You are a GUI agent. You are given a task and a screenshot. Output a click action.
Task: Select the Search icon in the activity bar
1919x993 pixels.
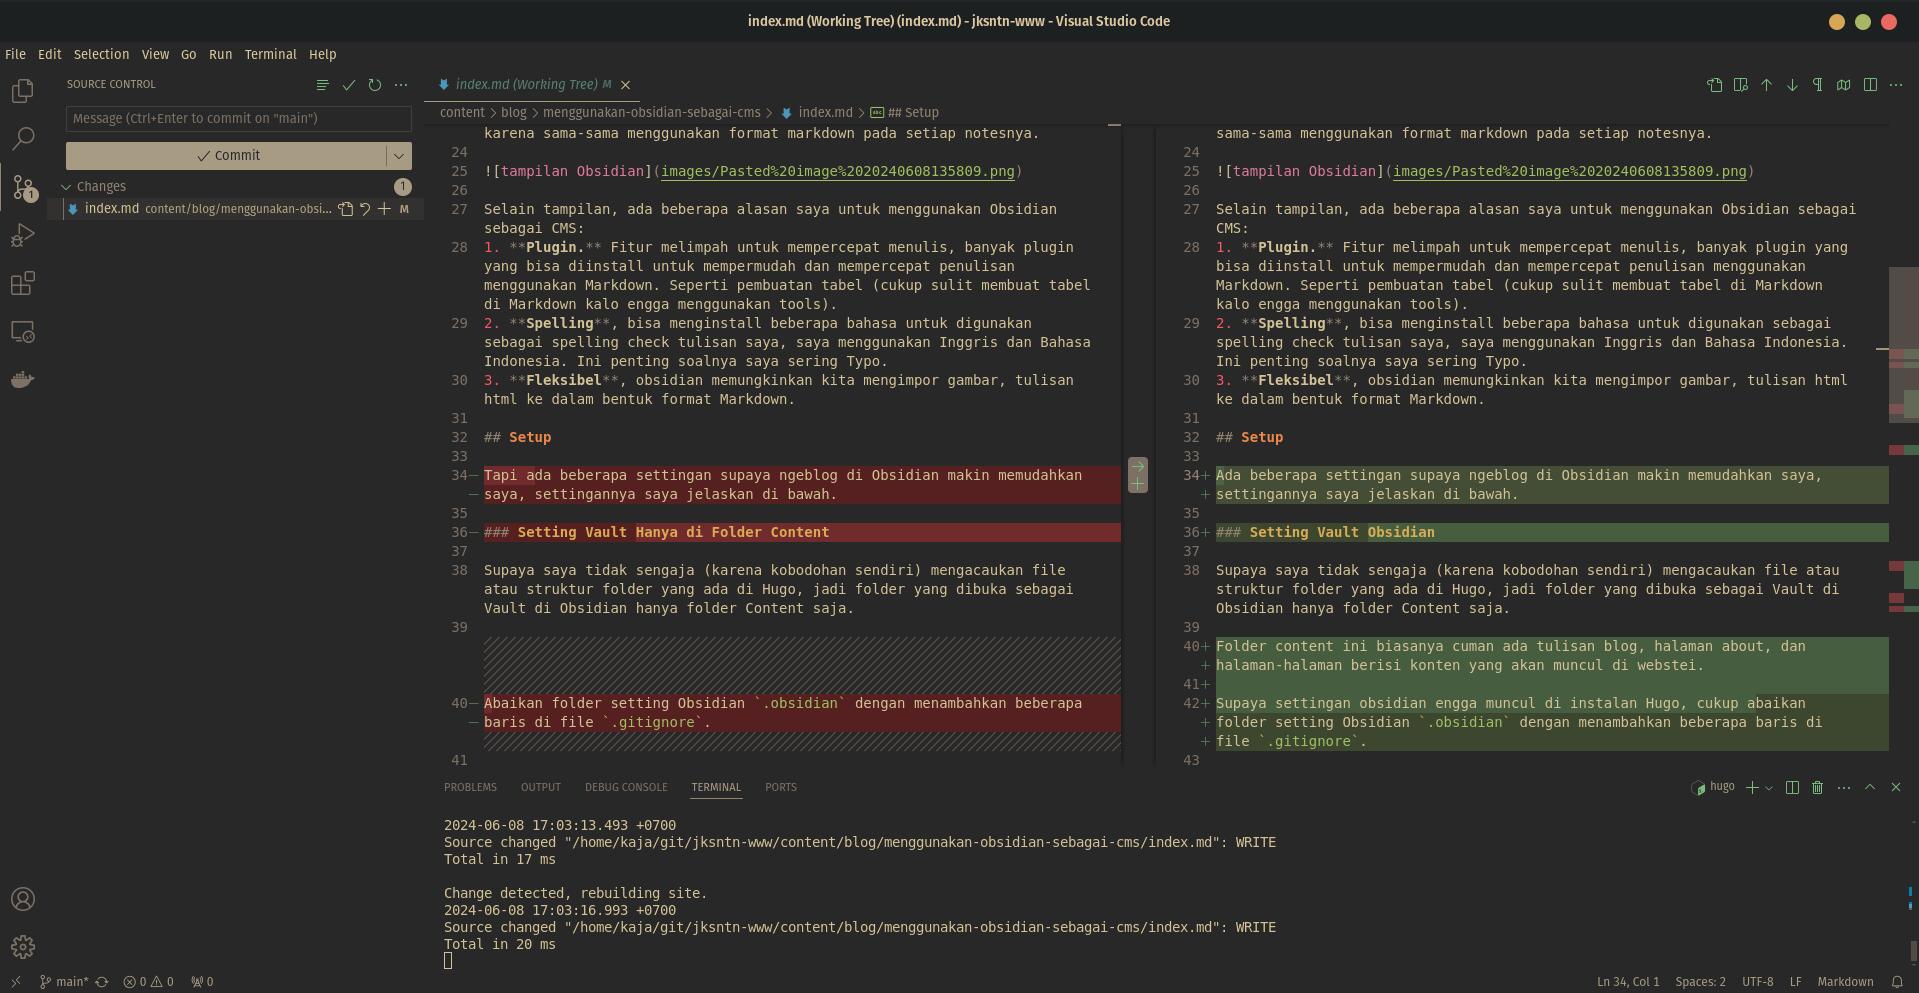(x=23, y=138)
